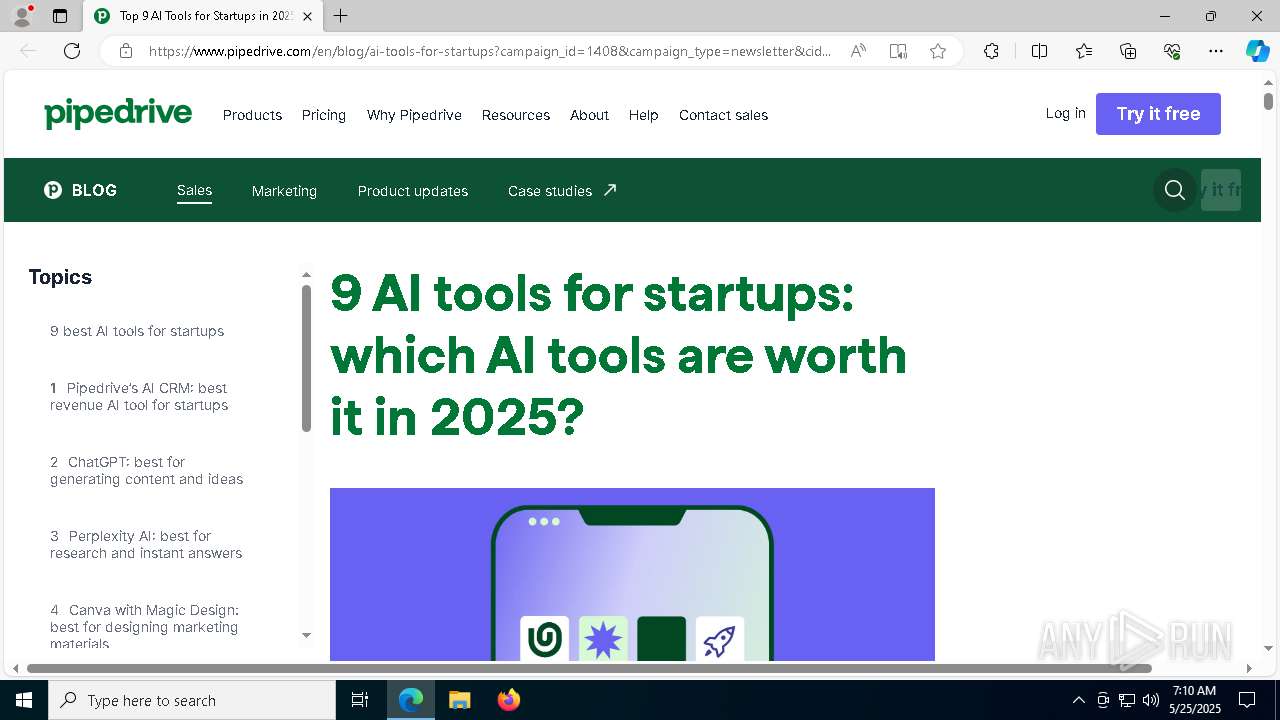This screenshot has height=720, width=1280.
Task: View site information via the lock icon
Action: pyautogui.click(x=126, y=51)
